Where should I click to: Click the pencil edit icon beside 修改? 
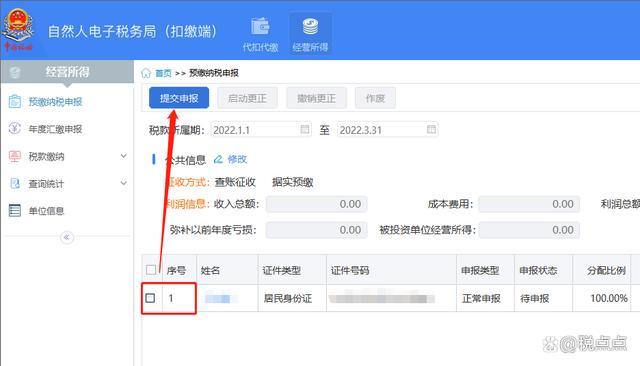tap(218, 159)
